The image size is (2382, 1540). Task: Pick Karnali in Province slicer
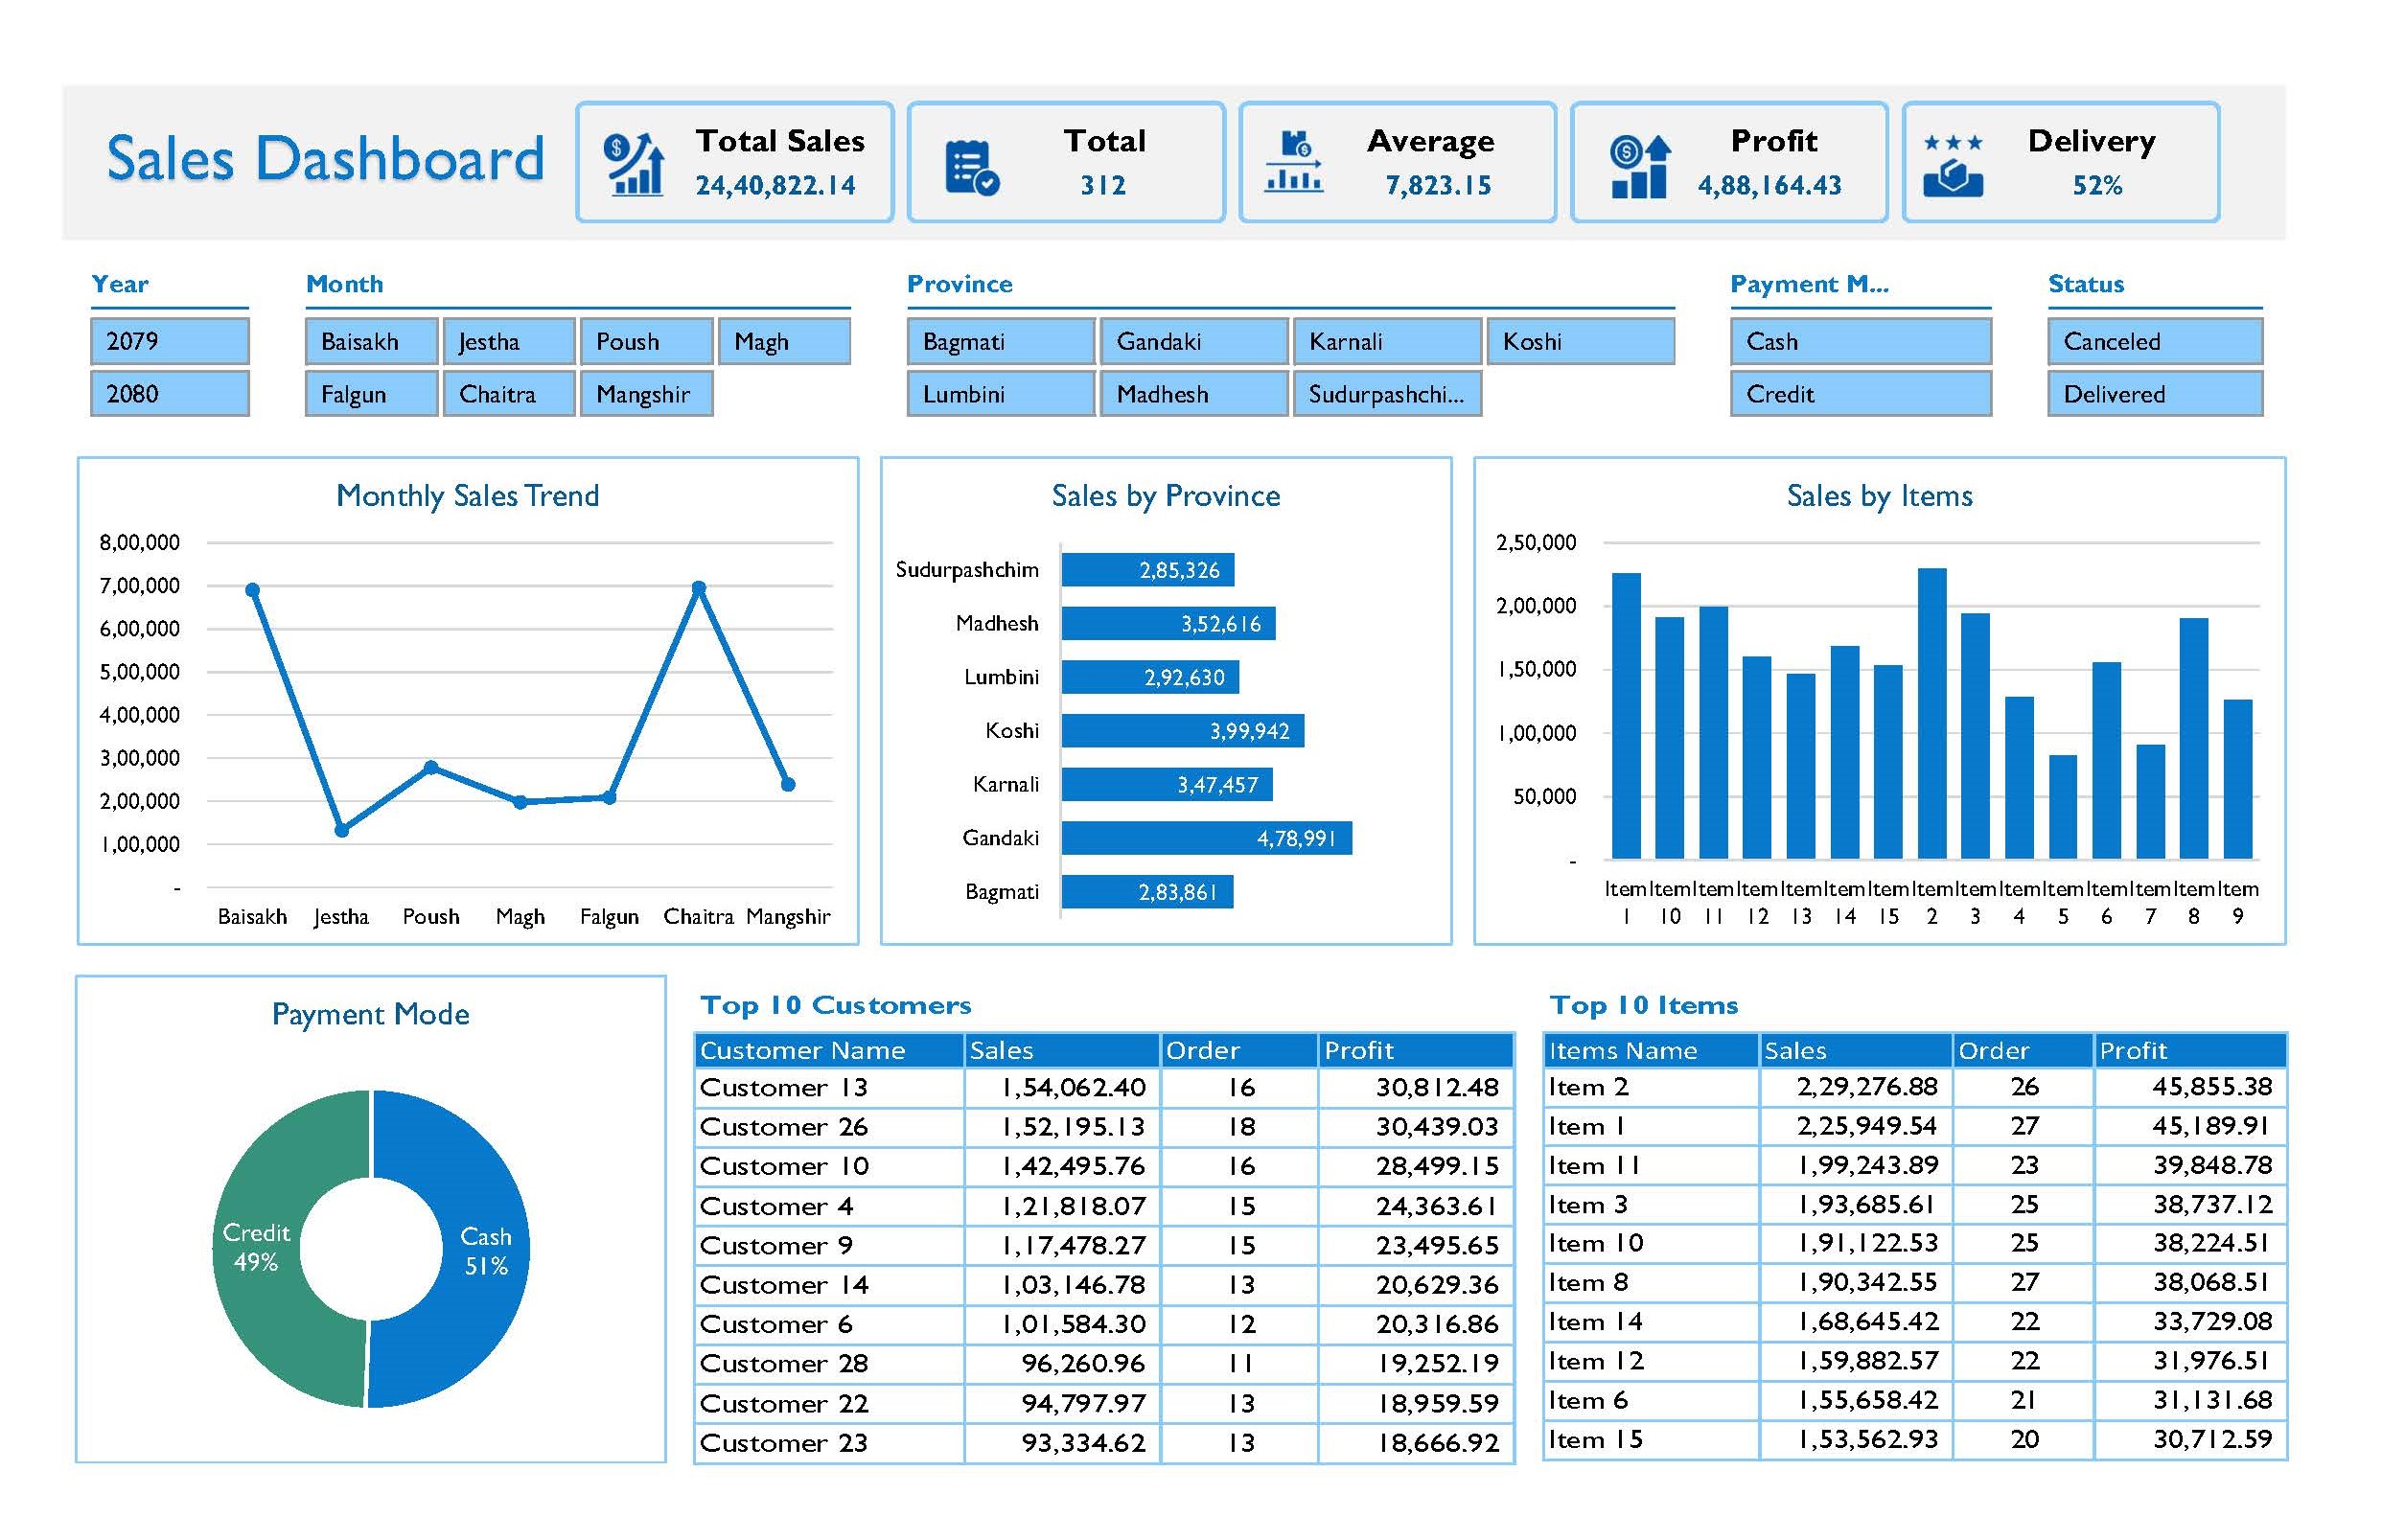point(1387,341)
